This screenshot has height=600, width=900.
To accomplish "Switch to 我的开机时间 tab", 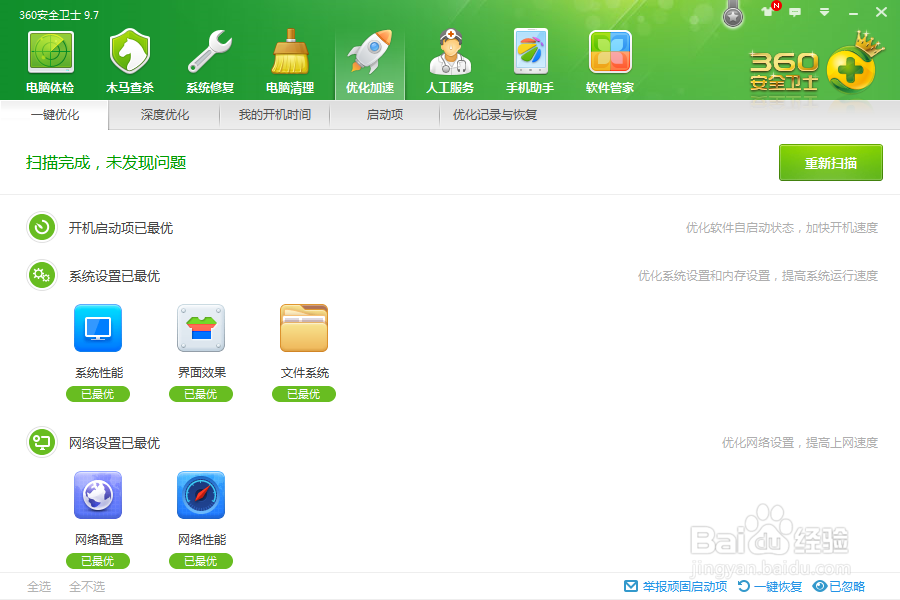I will pos(275,115).
